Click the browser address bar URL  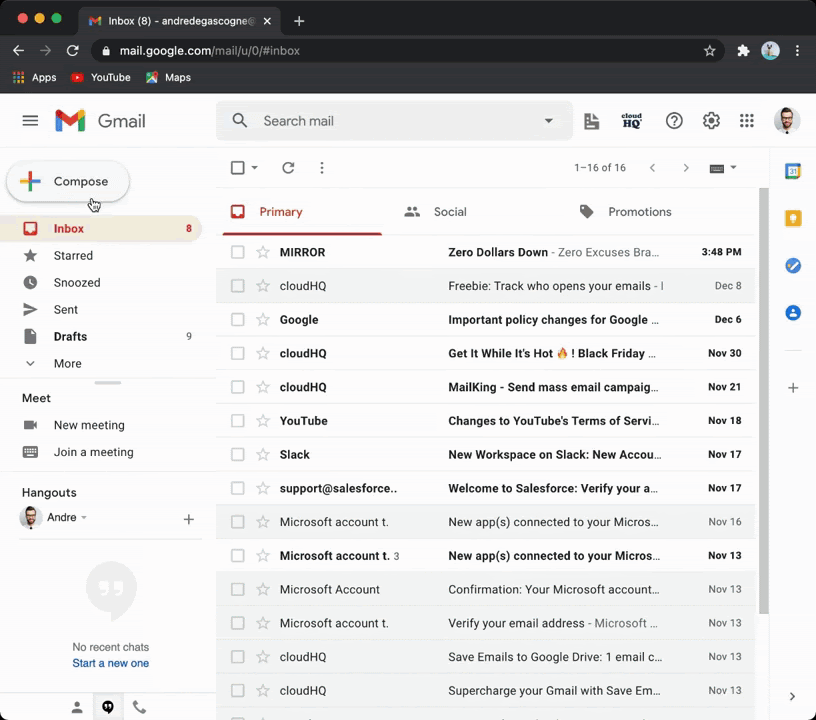coord(210,50)
